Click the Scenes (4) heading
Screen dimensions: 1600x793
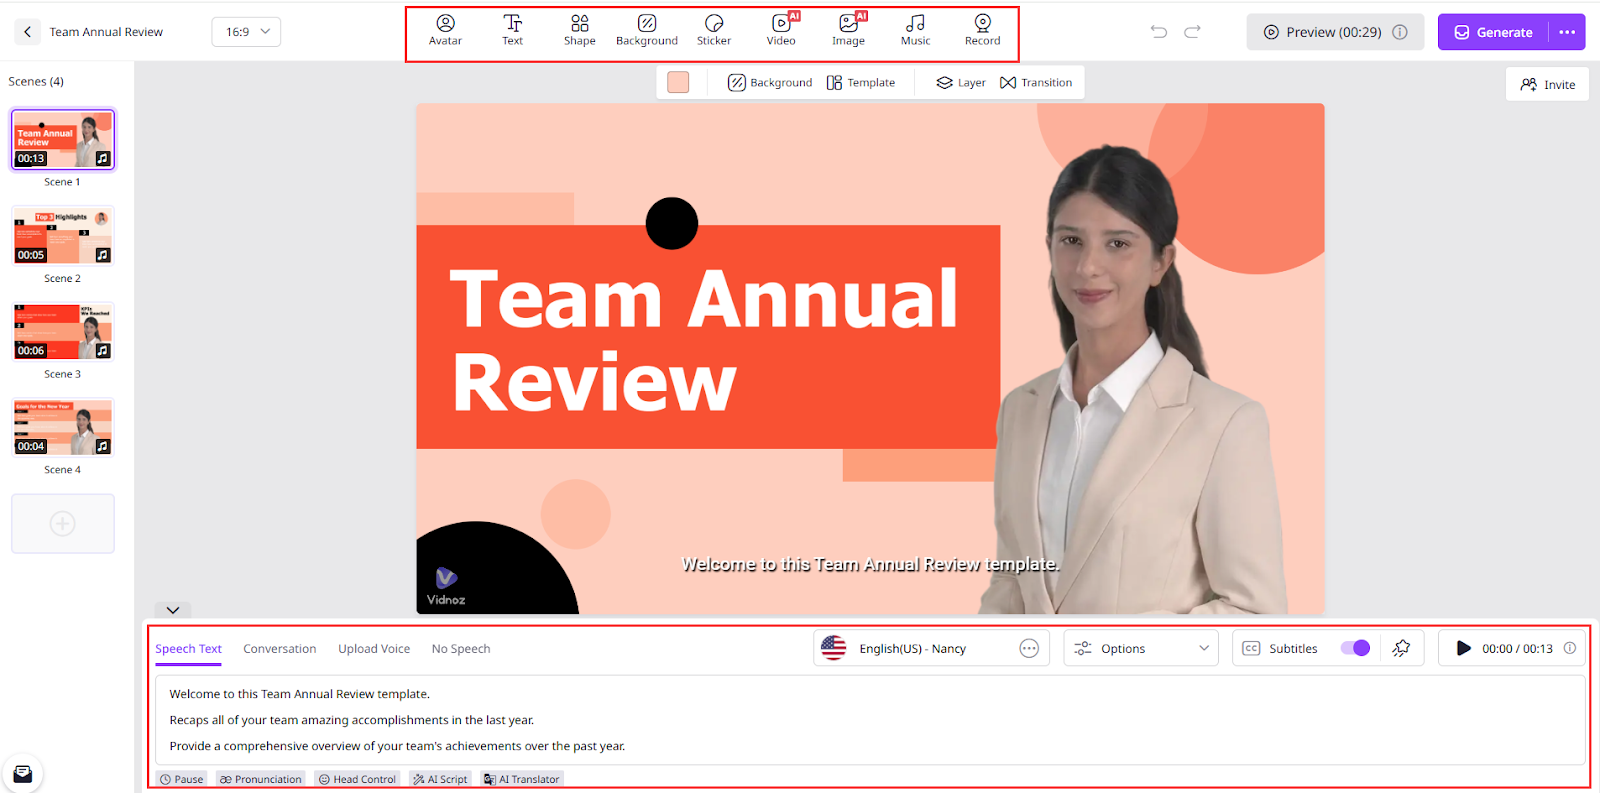coord(36,81)
